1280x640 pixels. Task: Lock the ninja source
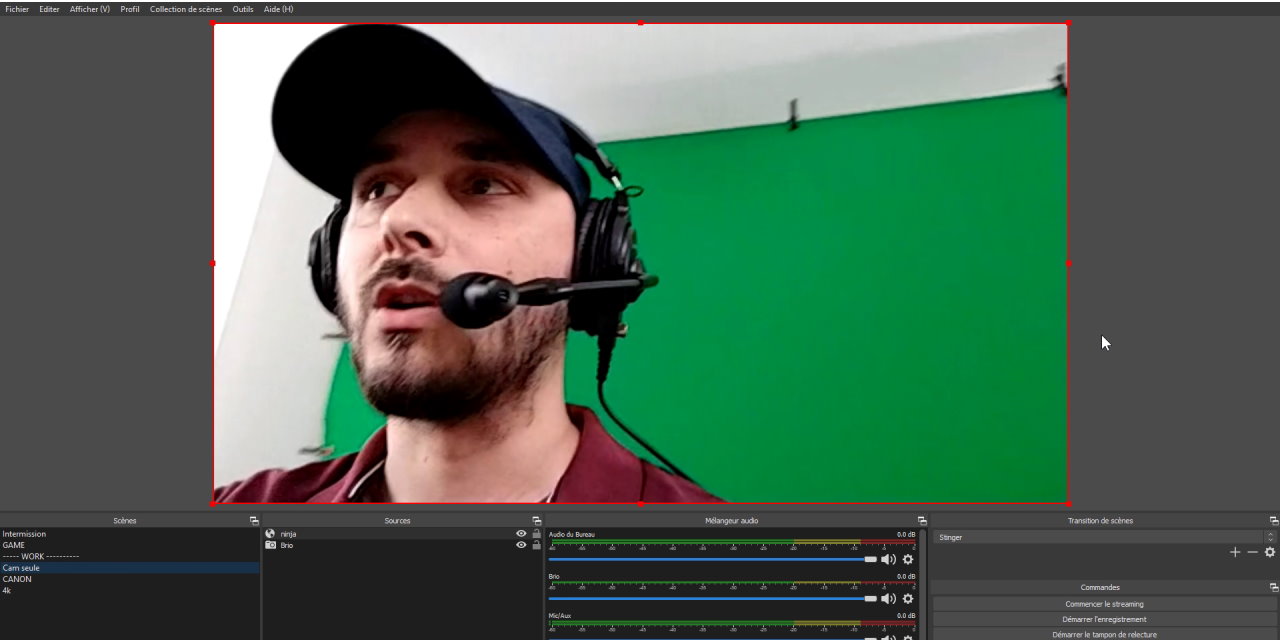[x=537, y=534]
